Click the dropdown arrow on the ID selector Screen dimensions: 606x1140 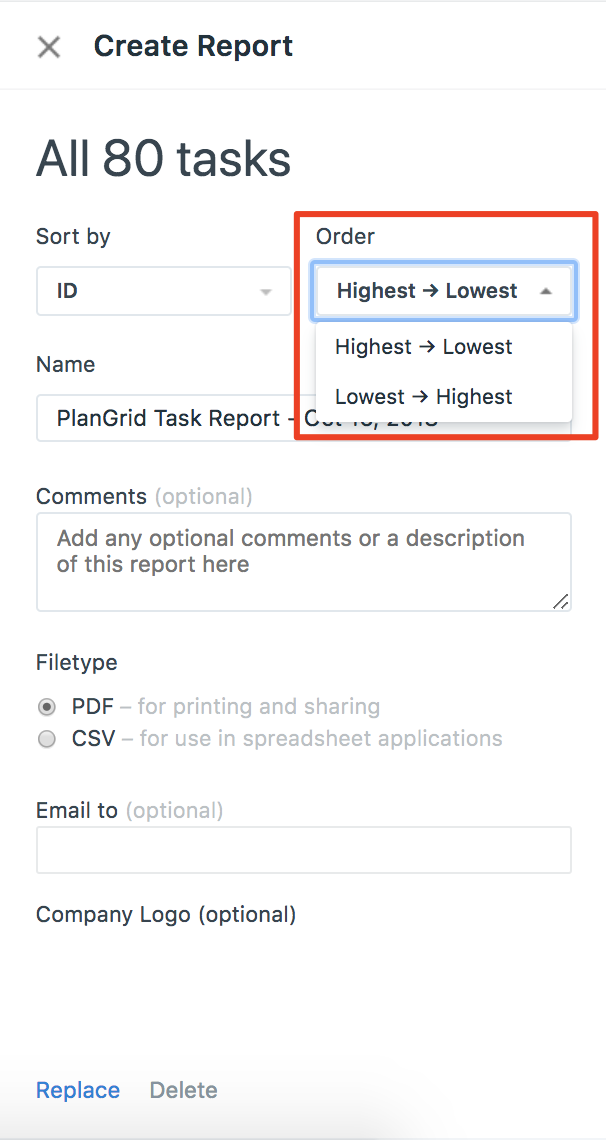264,291
